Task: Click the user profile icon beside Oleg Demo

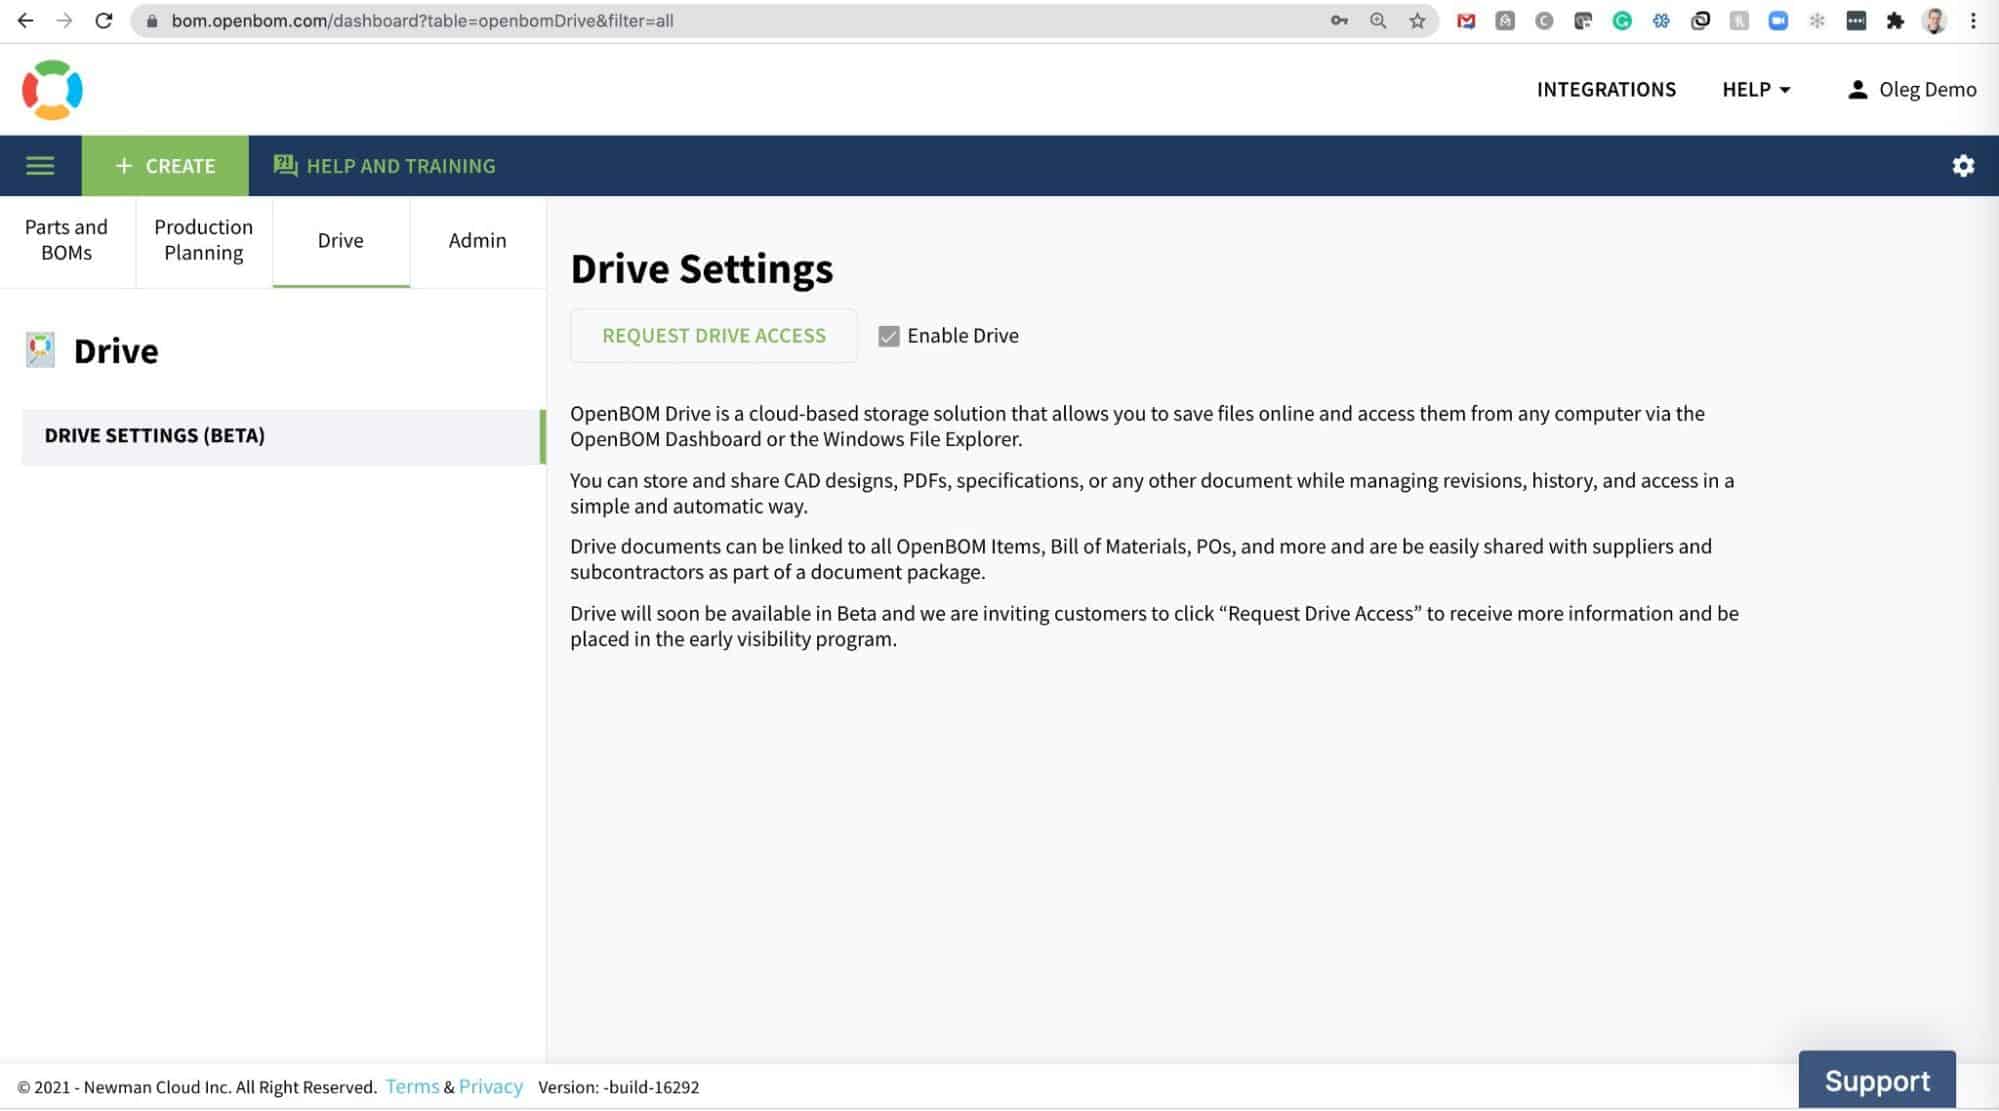Action: click(x=1857, y=89)
